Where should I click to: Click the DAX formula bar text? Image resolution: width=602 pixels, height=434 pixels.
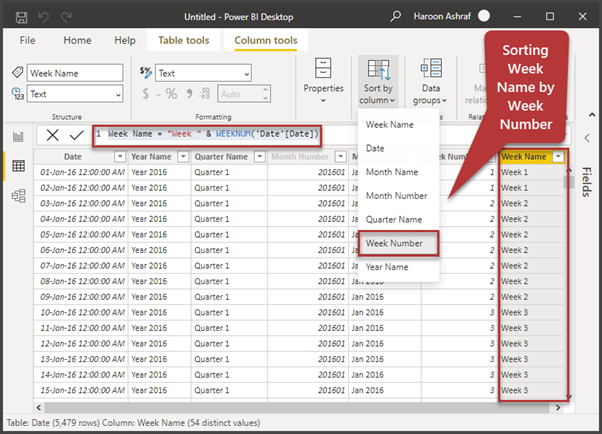(x=213, y=134)
